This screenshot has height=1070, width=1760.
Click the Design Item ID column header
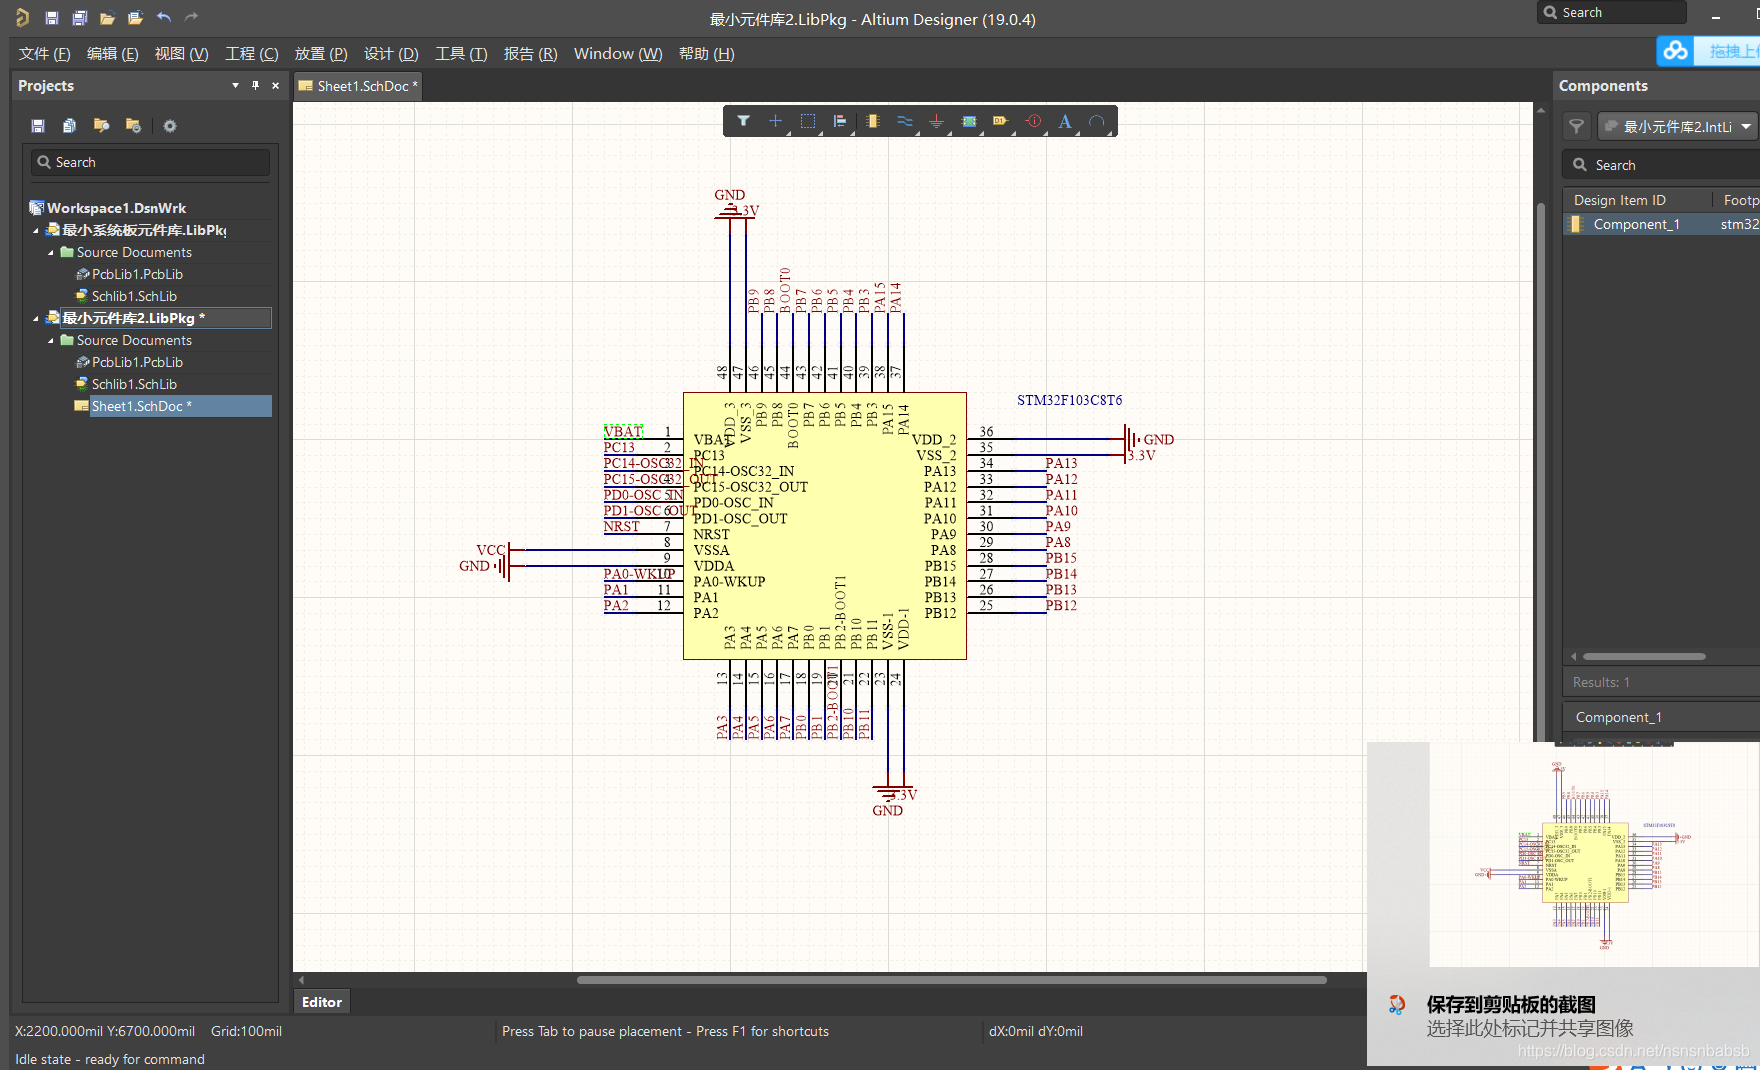pos(1620,200)
